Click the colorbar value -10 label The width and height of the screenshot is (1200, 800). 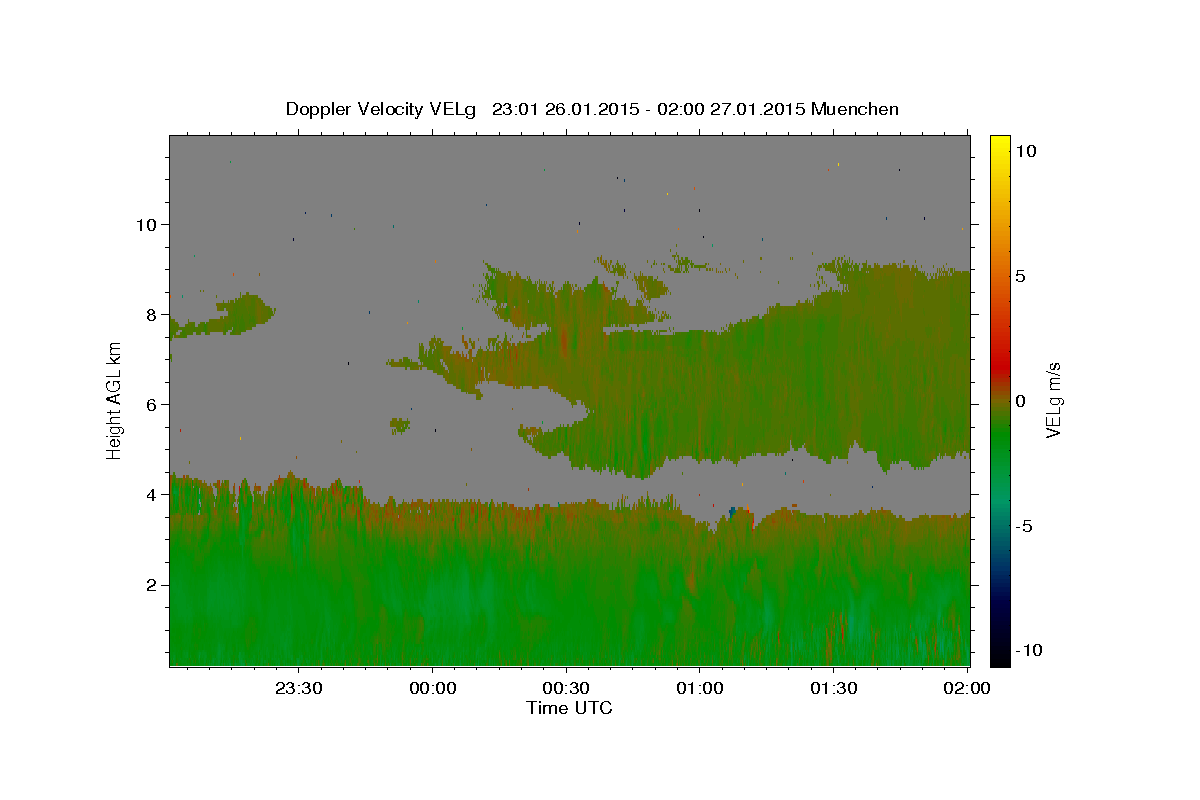(1030, 650)
